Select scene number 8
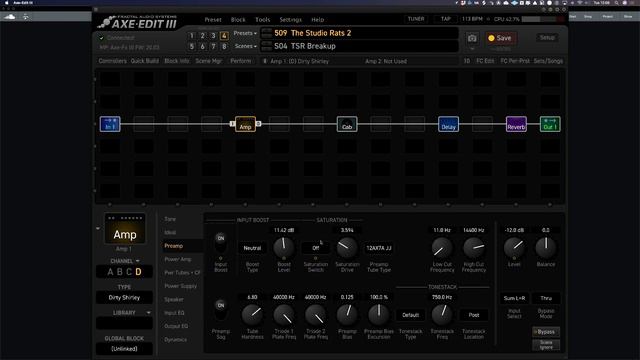 click(224, 47)
